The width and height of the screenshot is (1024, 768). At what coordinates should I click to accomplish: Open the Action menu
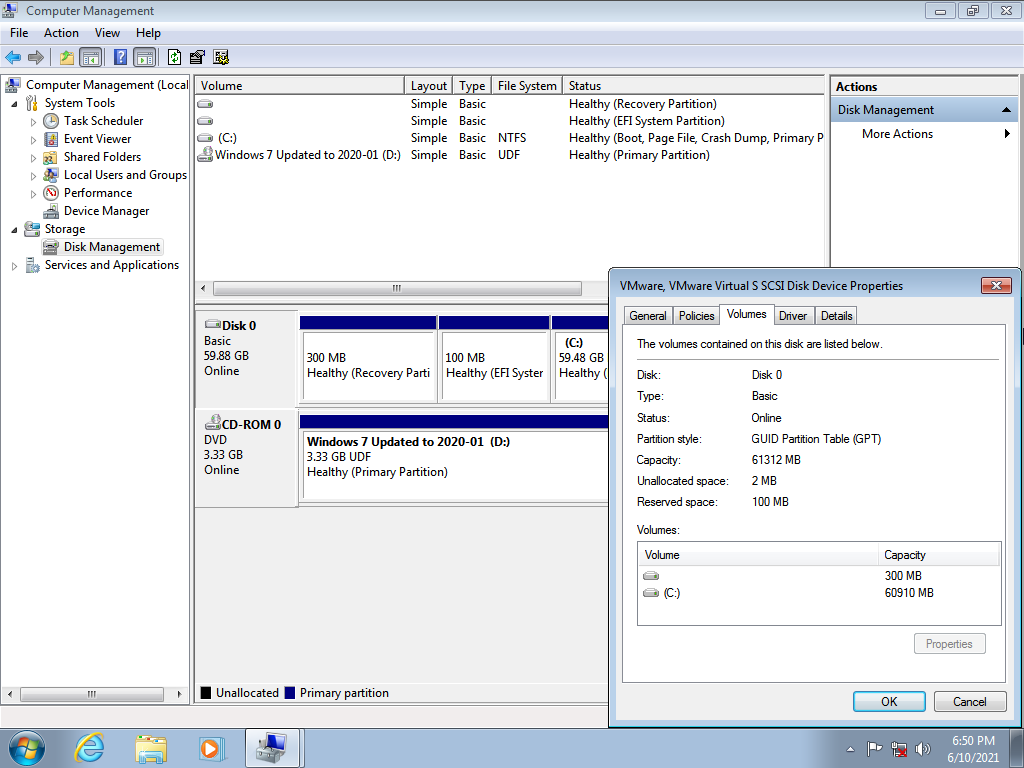tap(61, 33)
